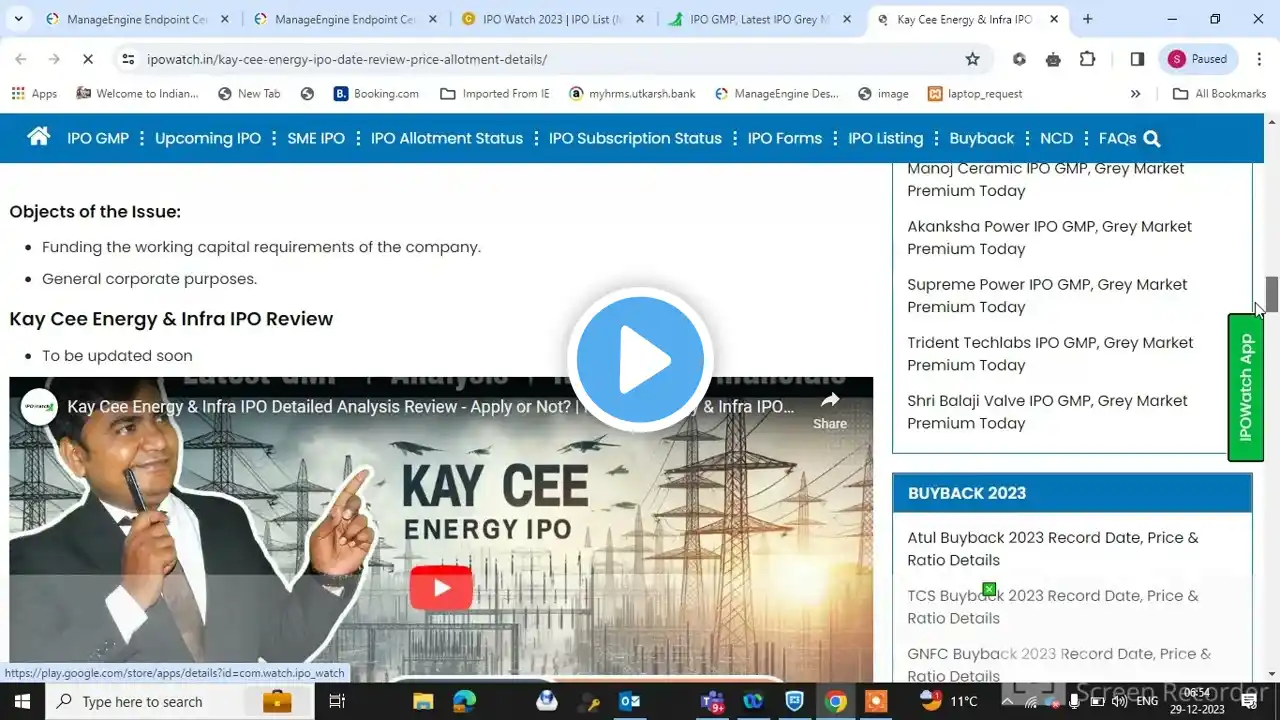The image size is (1280, 720).
Task: Open the site search magnifier icon
Action: tap(1152, 139)
